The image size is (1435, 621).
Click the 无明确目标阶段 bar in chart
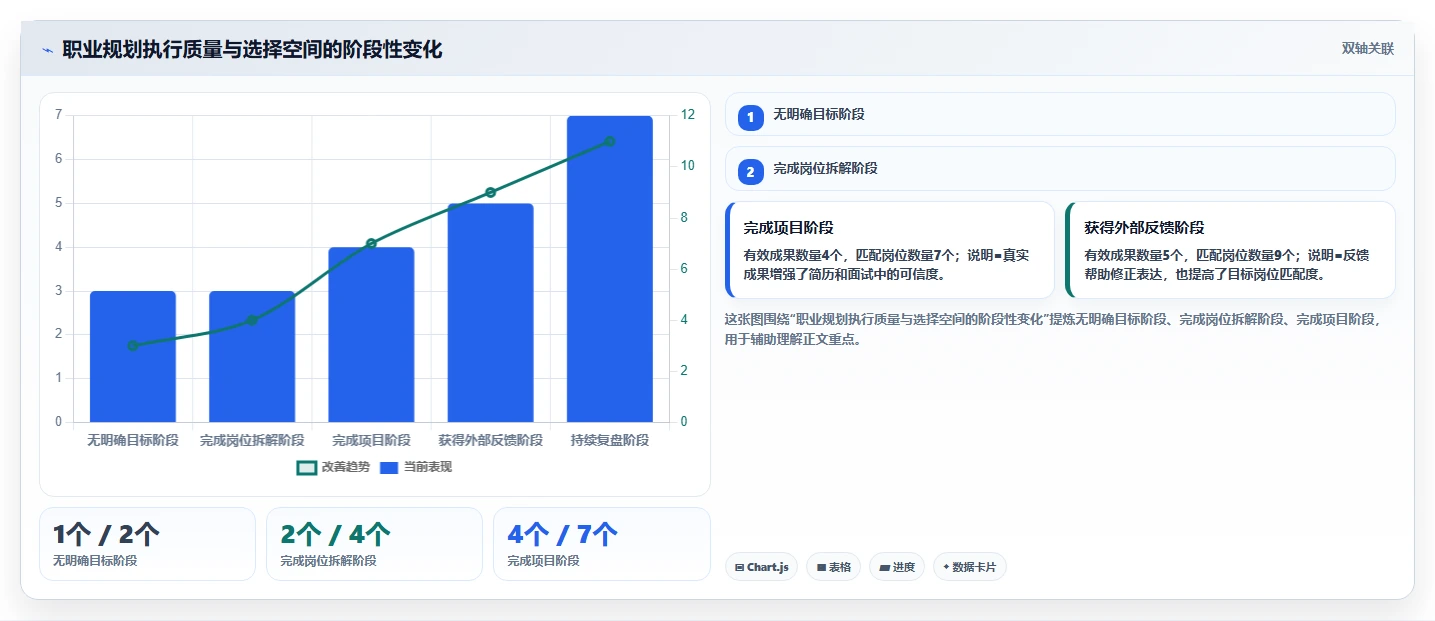coord(133,356)
